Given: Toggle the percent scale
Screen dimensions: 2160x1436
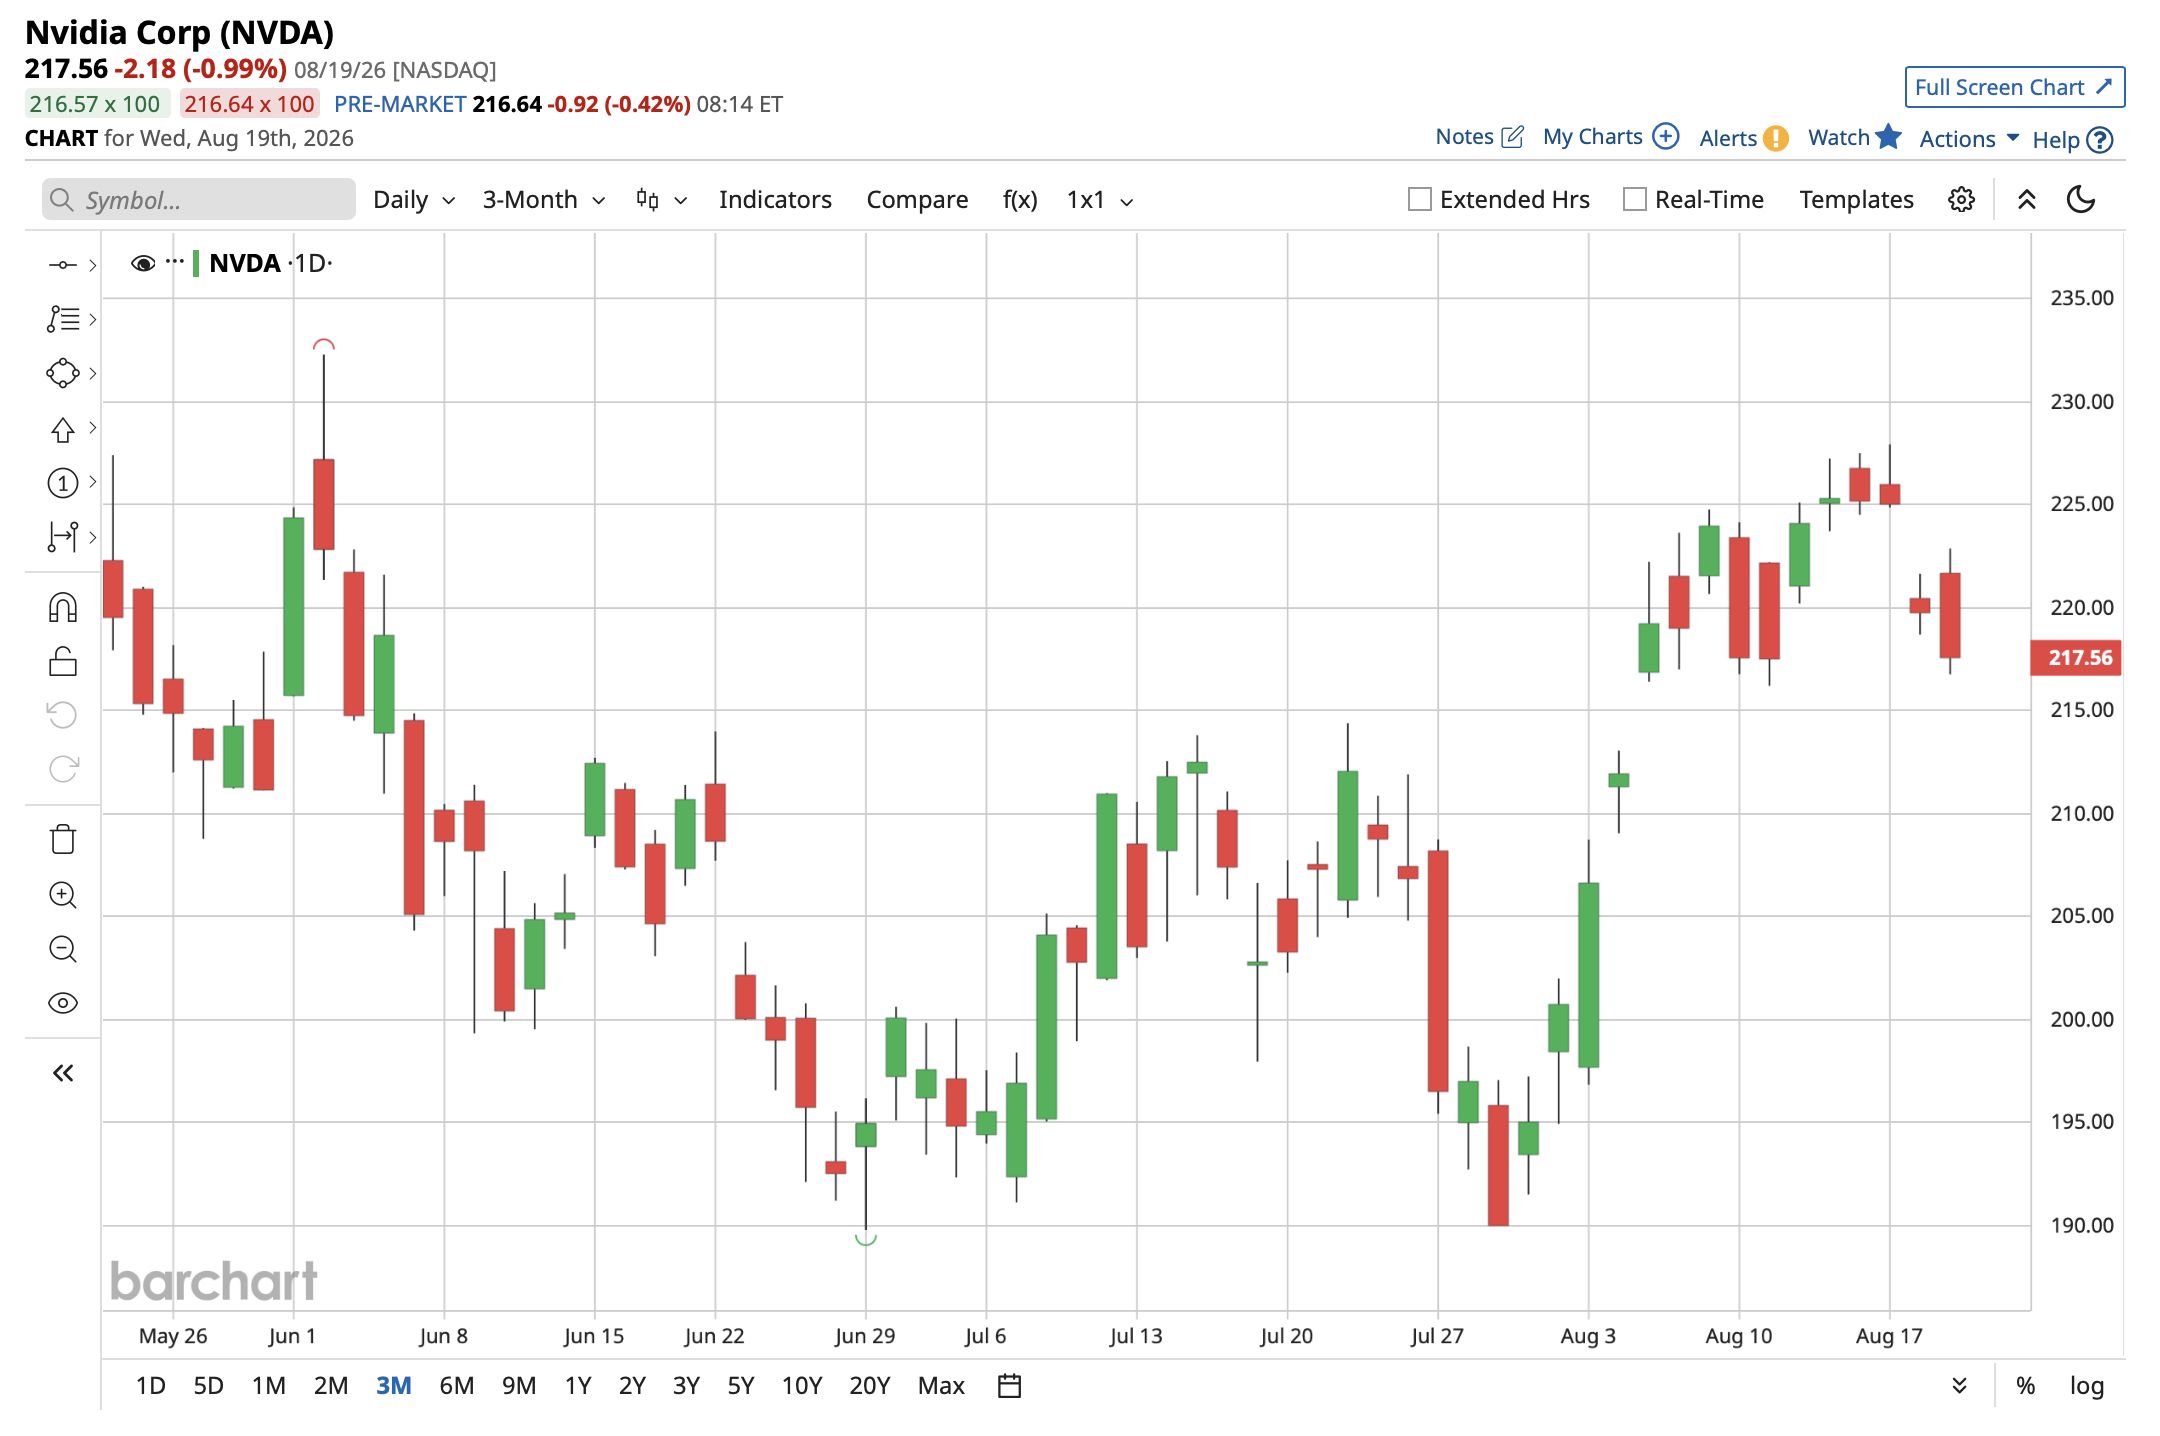Looking at the screenshot, I should tap(2025, 1385).
